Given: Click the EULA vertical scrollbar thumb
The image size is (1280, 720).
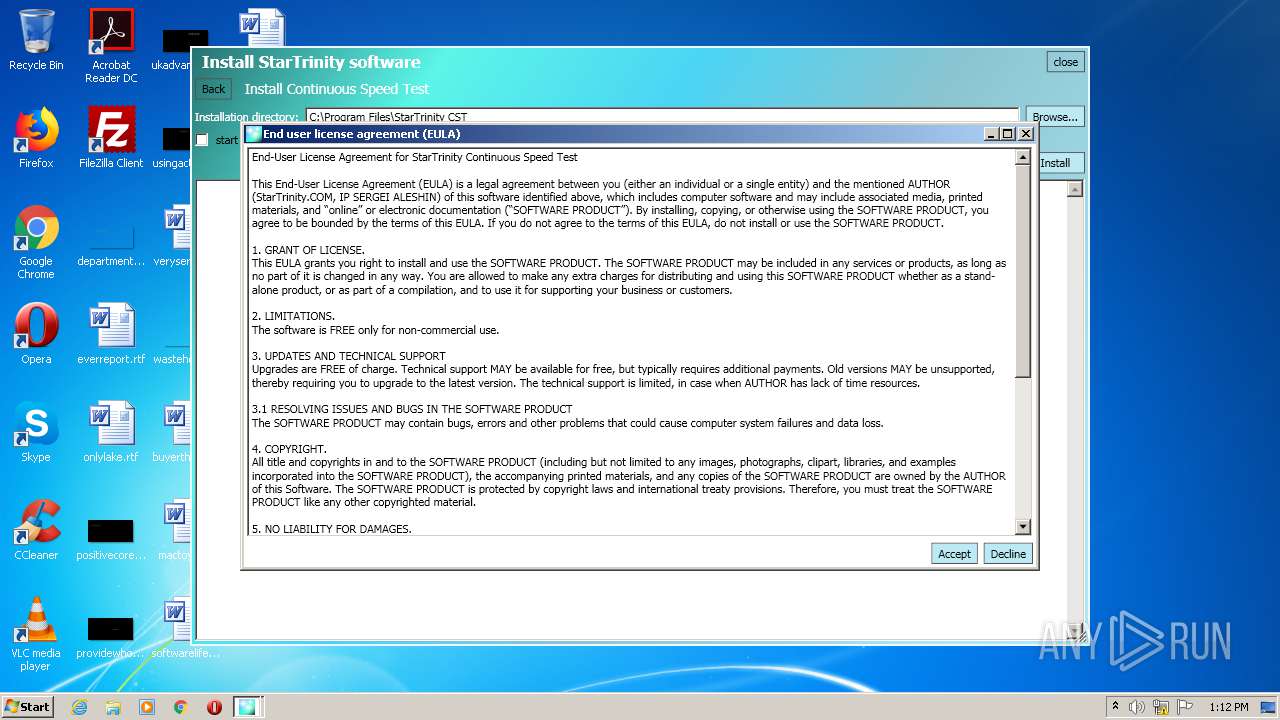Looking at the screenshot, I should (1022, 272).
